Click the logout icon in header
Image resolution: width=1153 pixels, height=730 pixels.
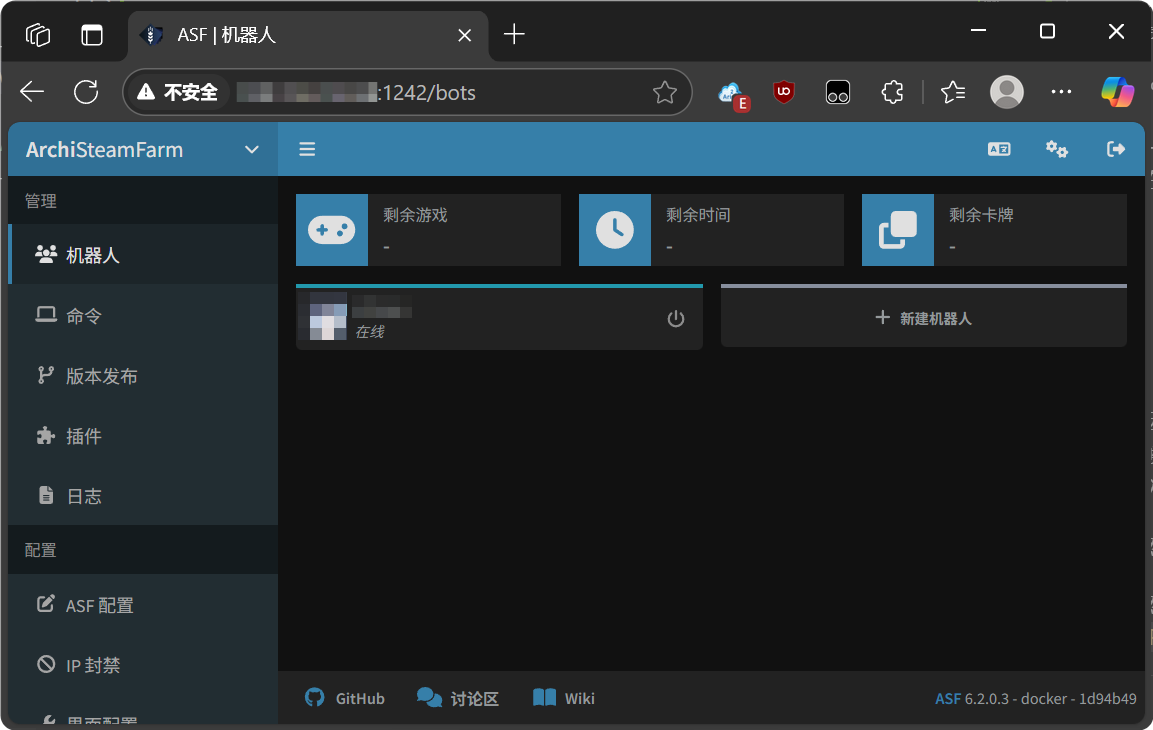tap(1116, 149)
